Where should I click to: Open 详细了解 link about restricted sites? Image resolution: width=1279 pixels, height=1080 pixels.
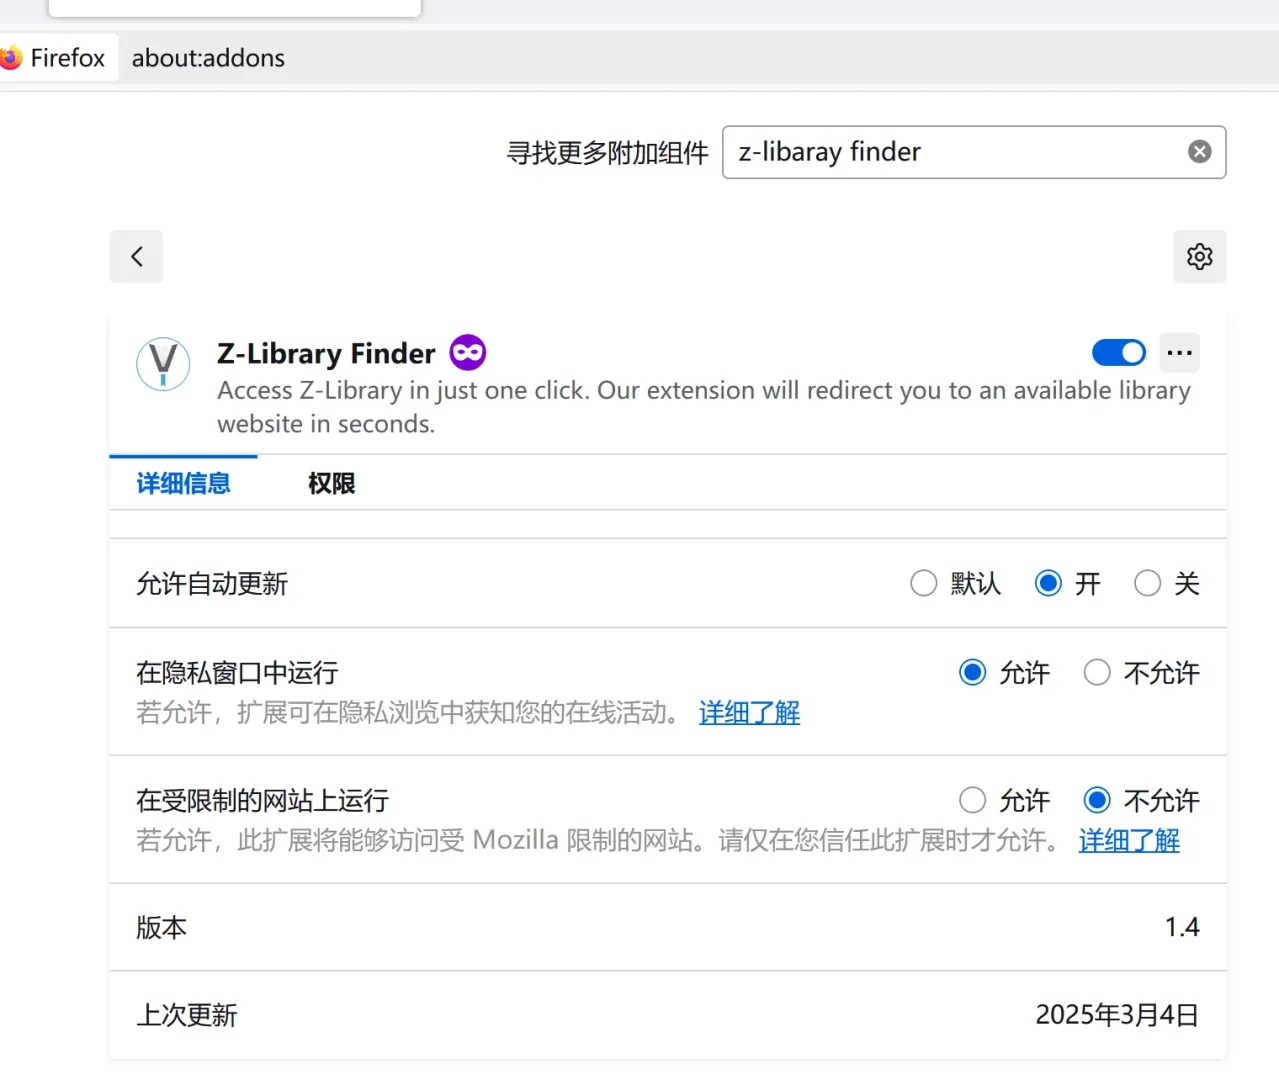click(1129, 841)
